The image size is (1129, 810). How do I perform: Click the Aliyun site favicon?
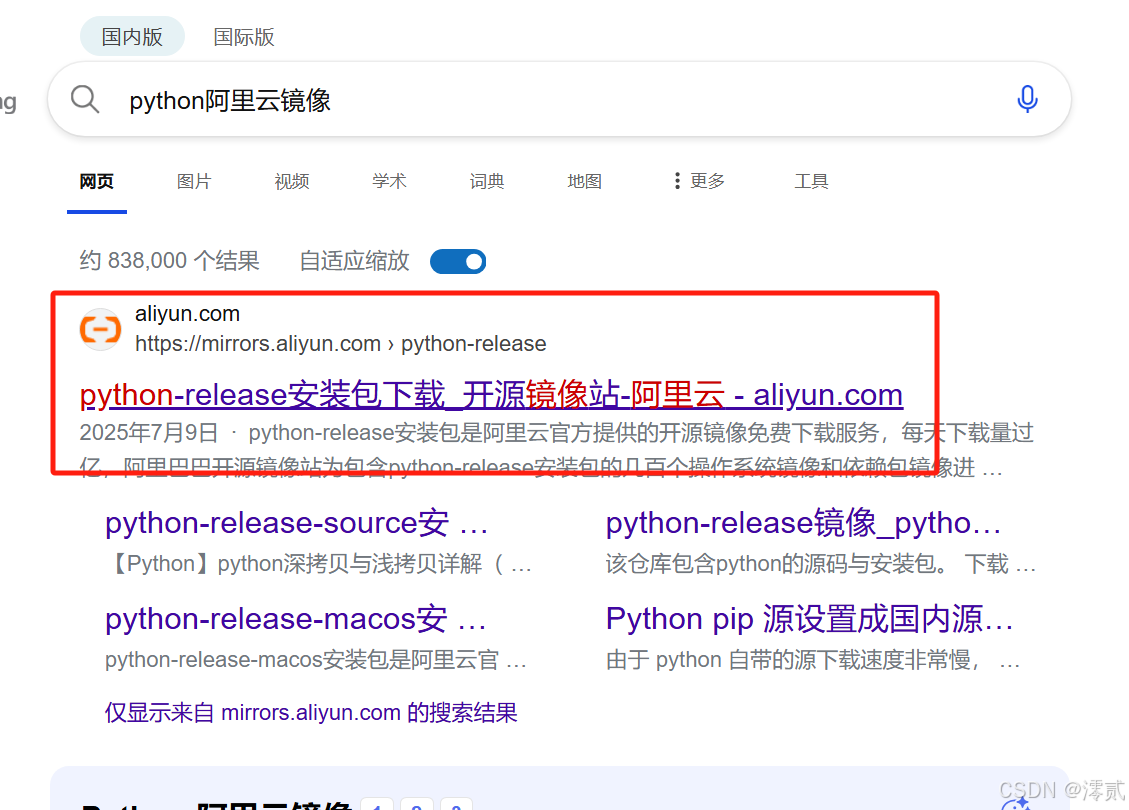(x=100, y=330)
